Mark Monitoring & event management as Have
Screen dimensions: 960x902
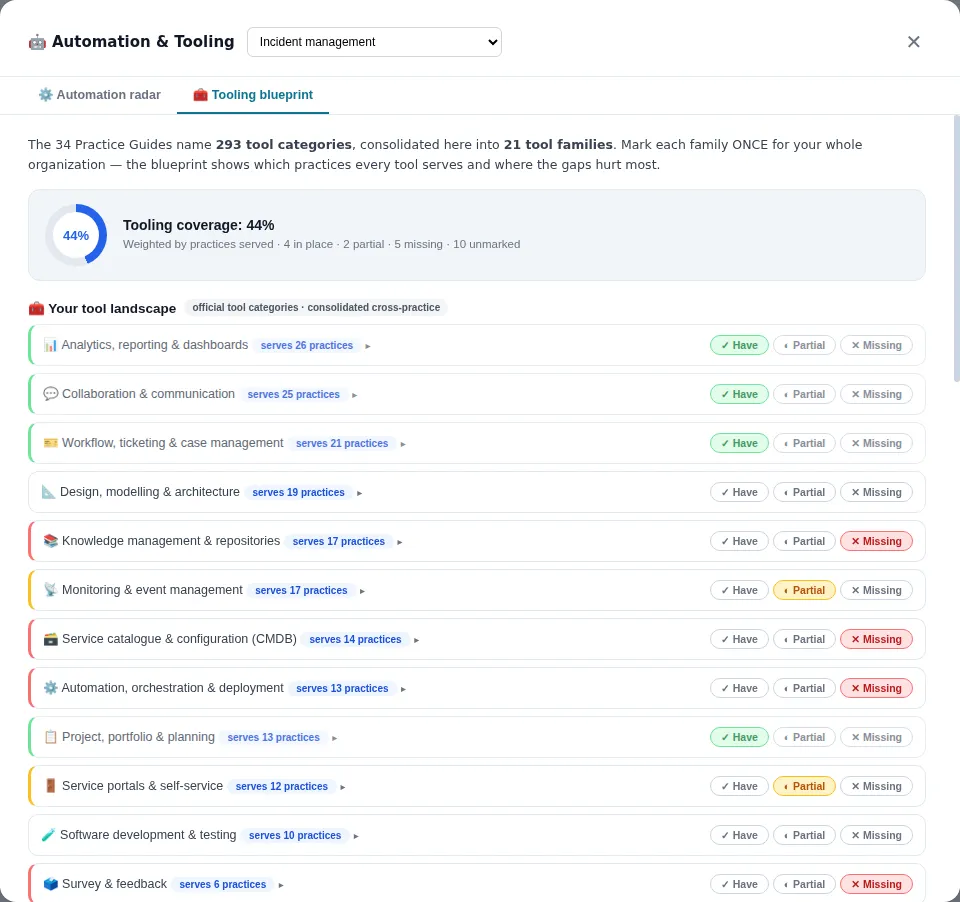[x=739, y=590]
